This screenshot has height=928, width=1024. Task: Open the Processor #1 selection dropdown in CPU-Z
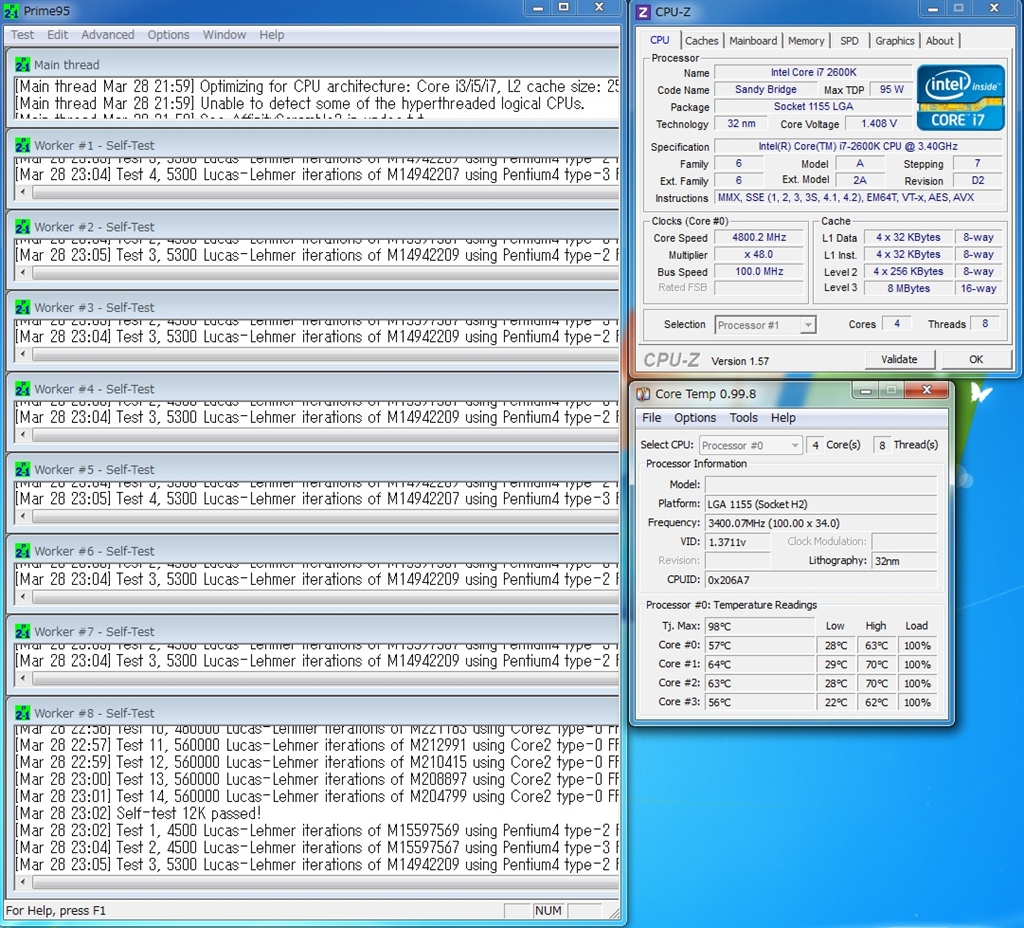[x=765, y=325]
